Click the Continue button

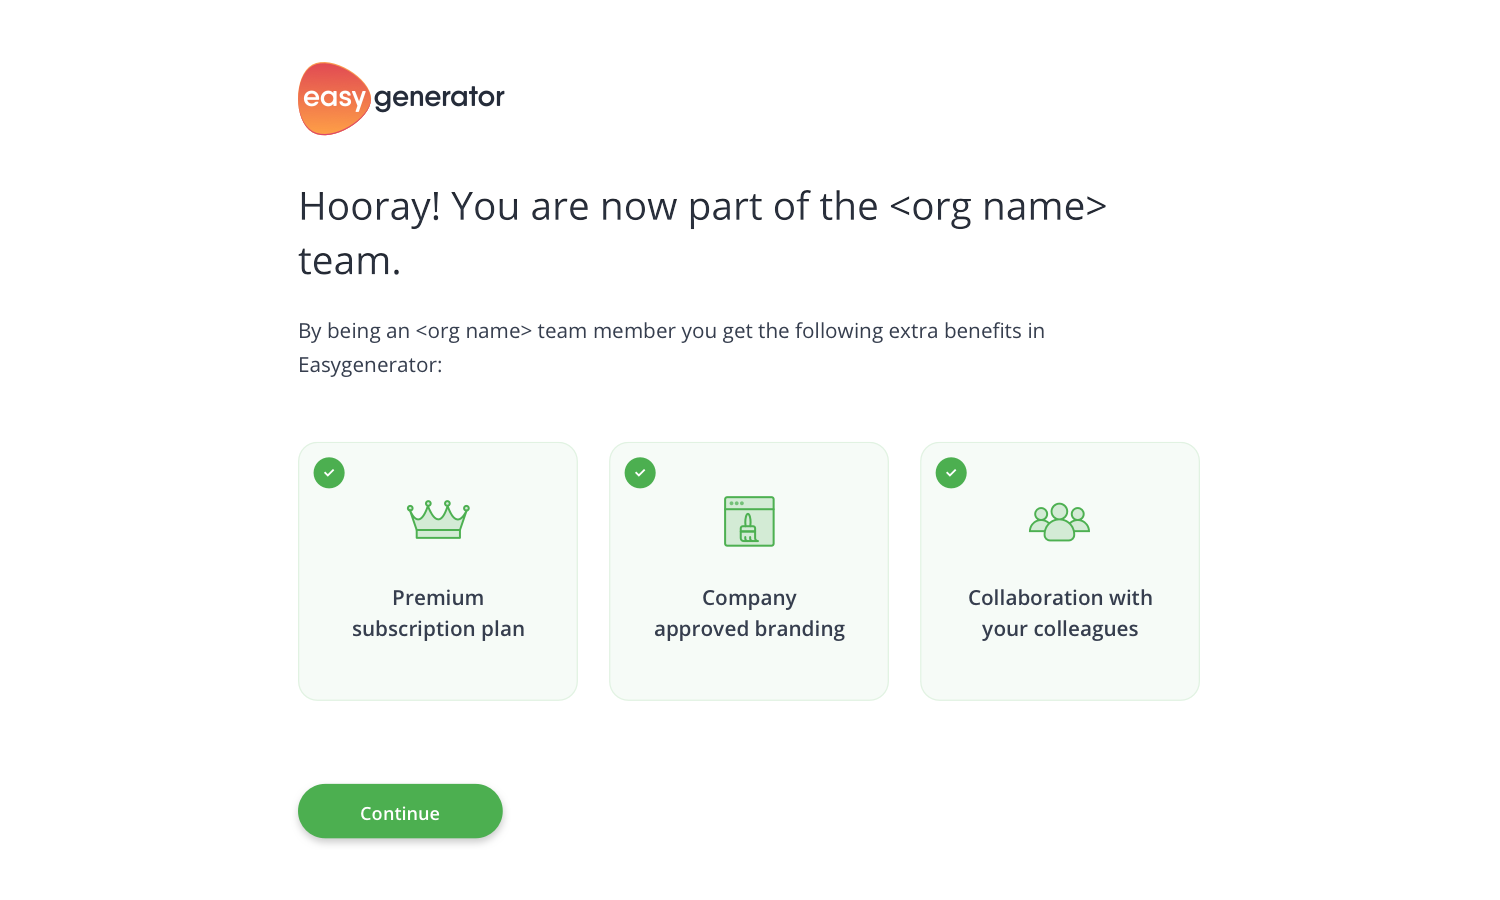tap(400, 811)
